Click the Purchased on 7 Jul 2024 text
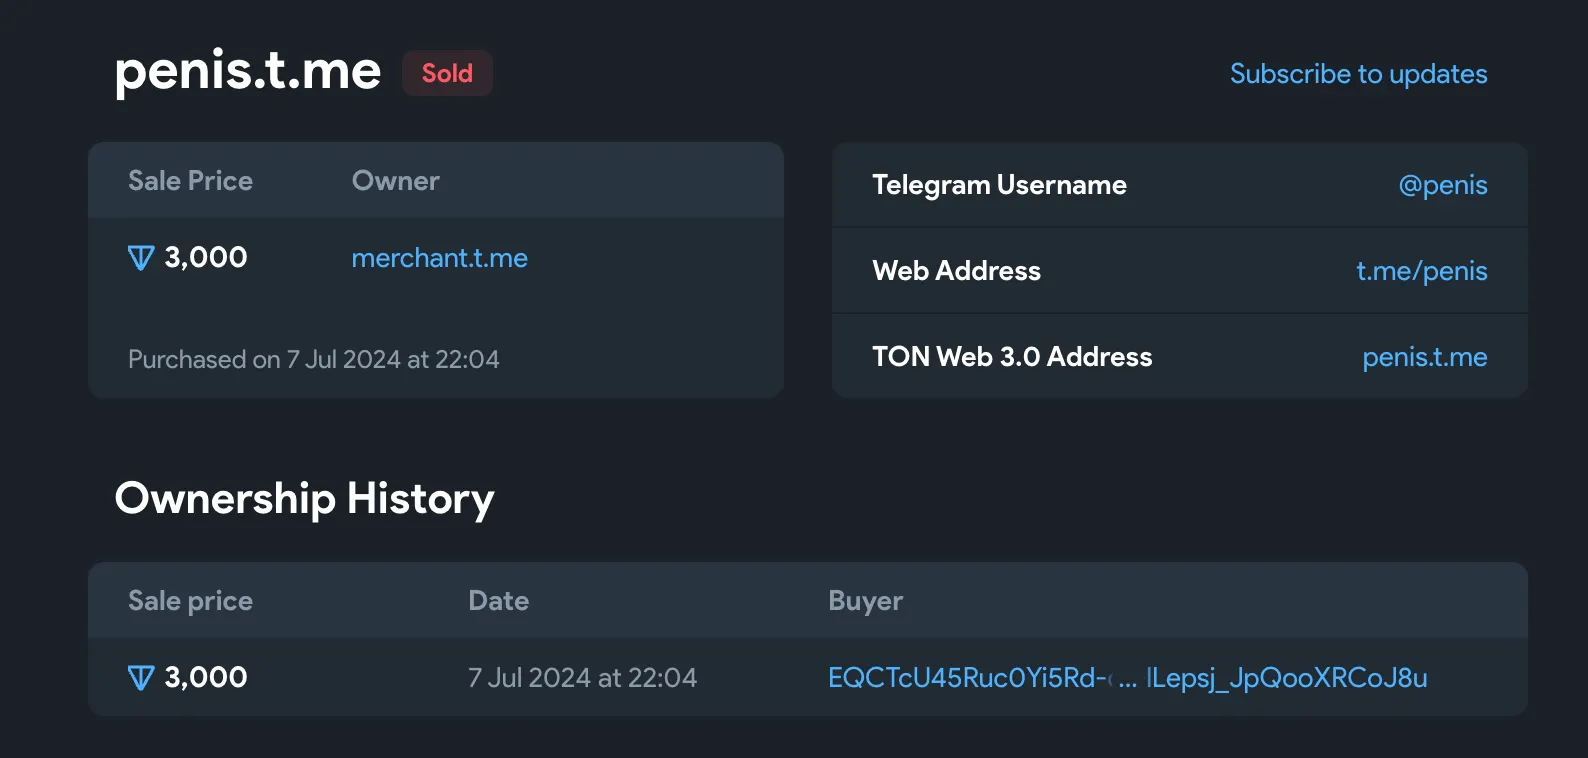 [313, 360]
